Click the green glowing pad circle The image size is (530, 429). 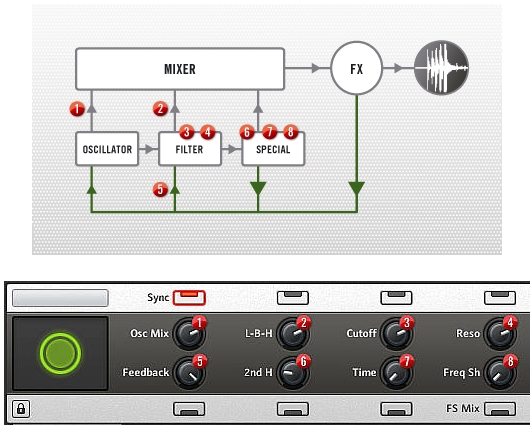click(61, 354)
